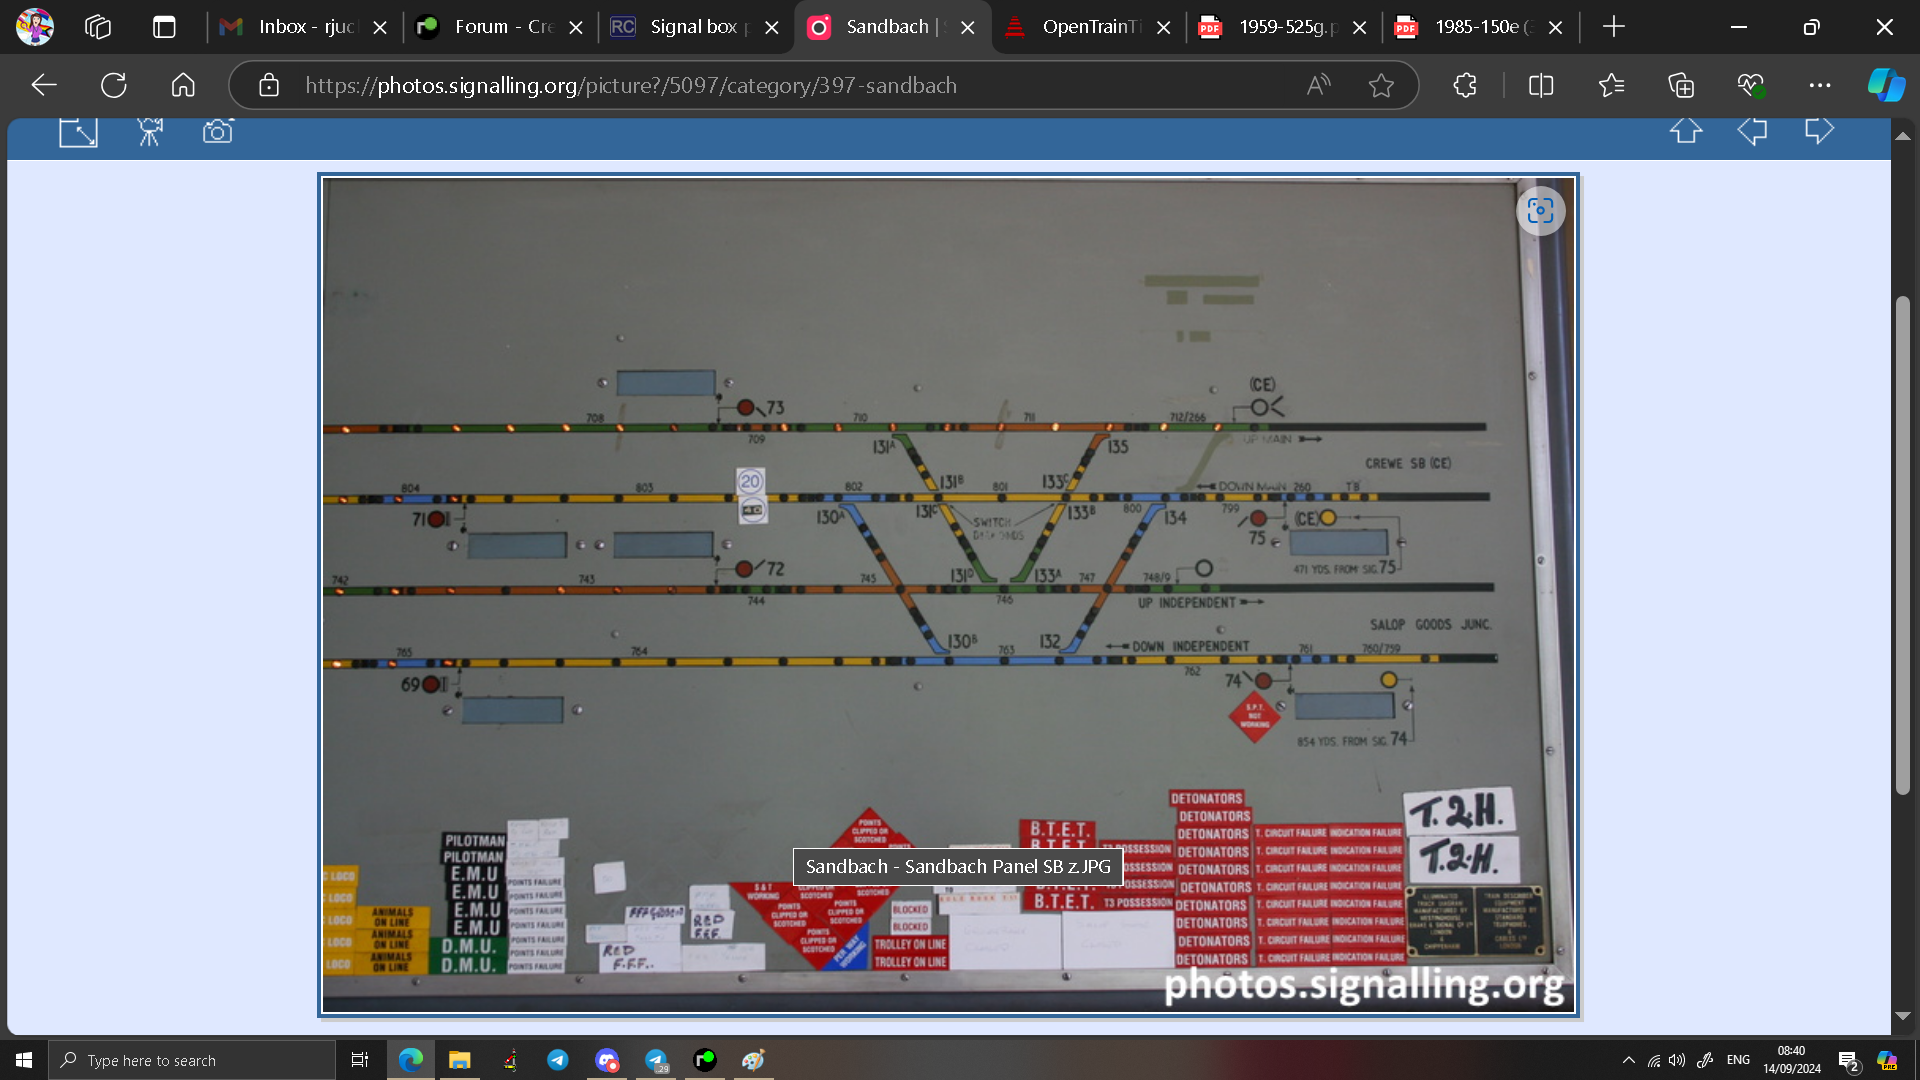1920x1080 pixels.
Task: Open Browser essentials heart icon
Action: tap(1751, 85)
